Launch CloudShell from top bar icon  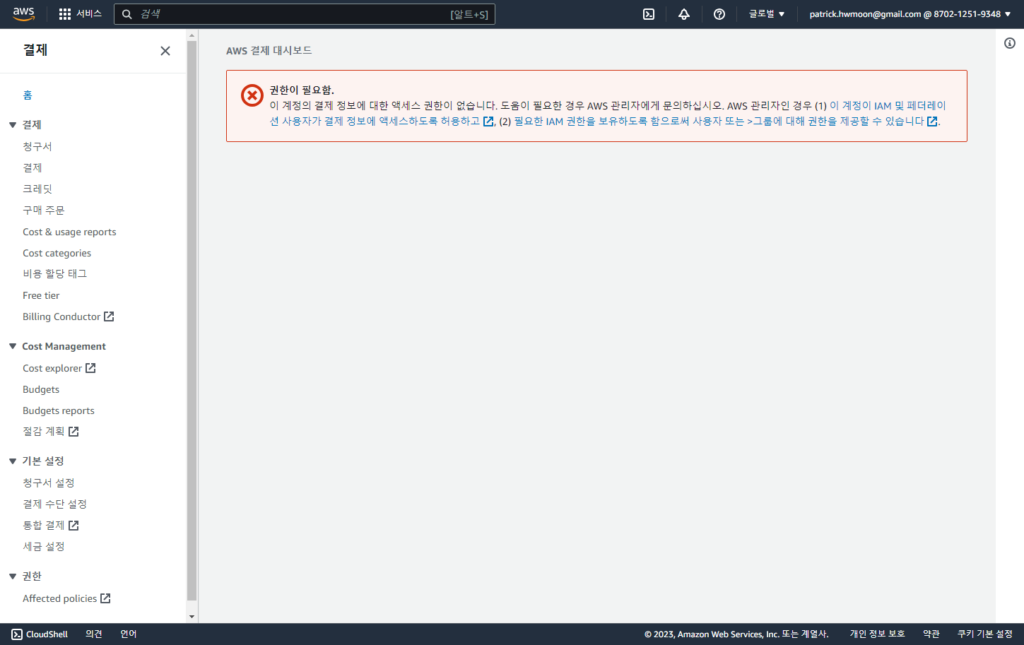pyautogui.click(x=648, y=14)
